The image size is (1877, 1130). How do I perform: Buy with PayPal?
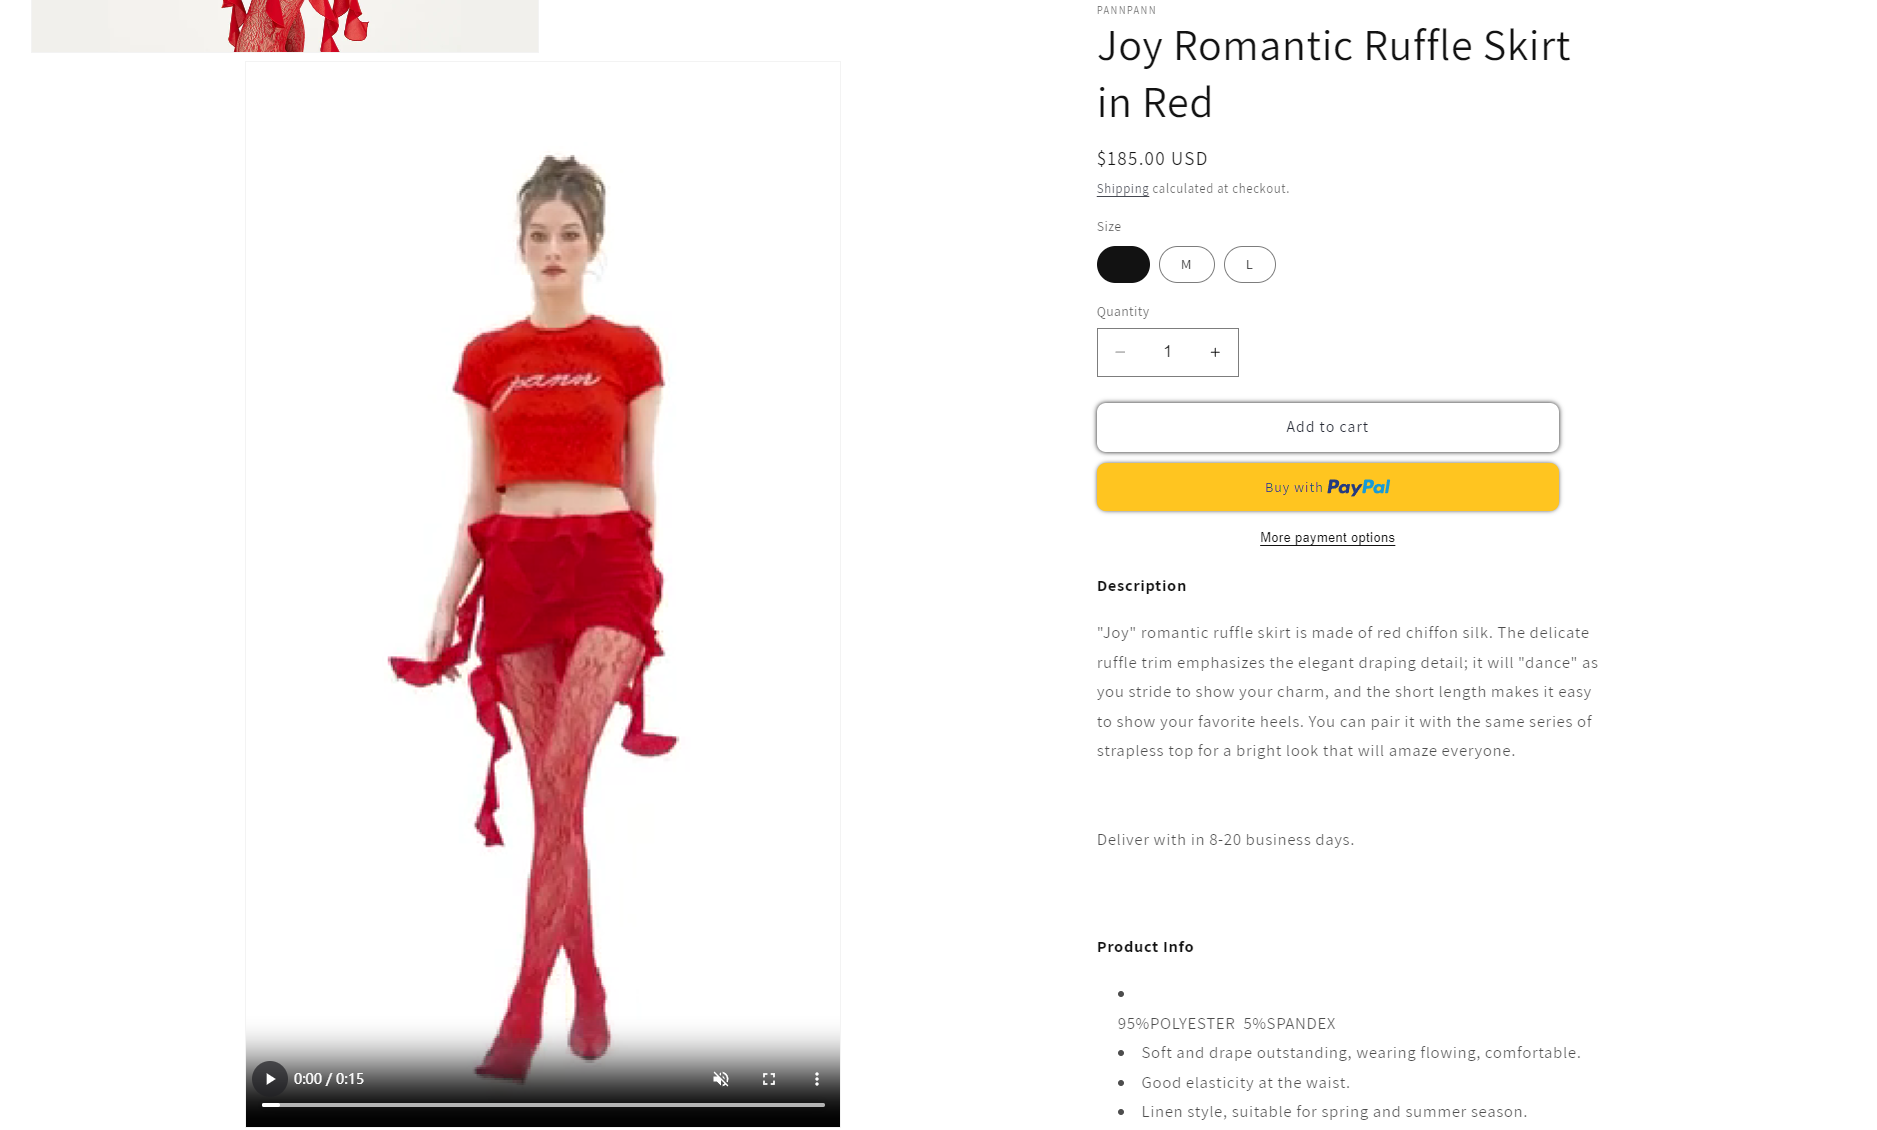coord(1327,487)
